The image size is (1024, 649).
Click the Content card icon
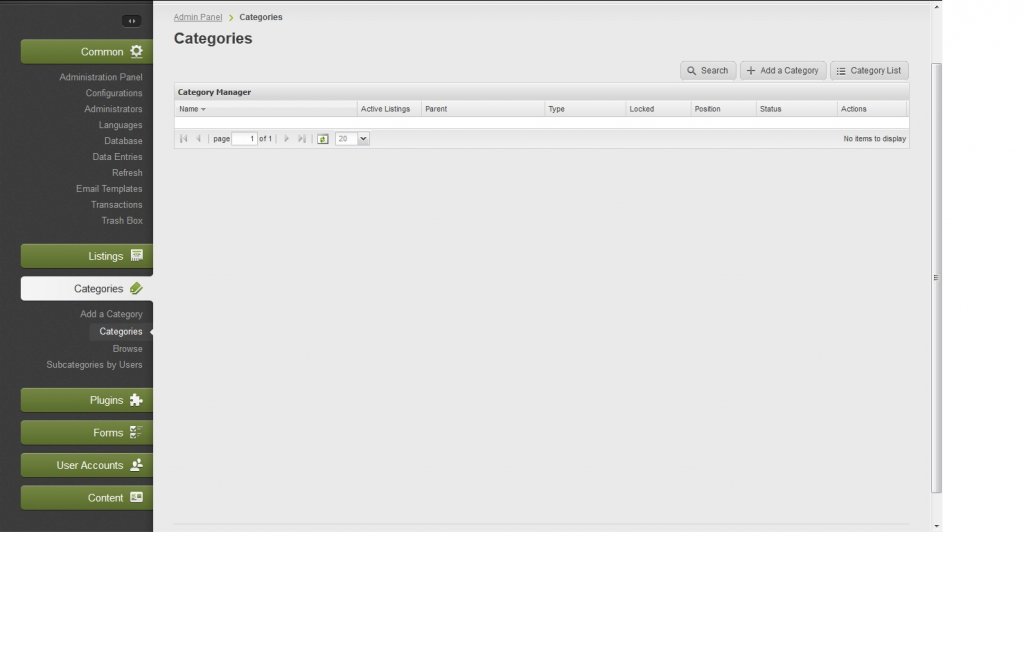[x=136, y=497]
